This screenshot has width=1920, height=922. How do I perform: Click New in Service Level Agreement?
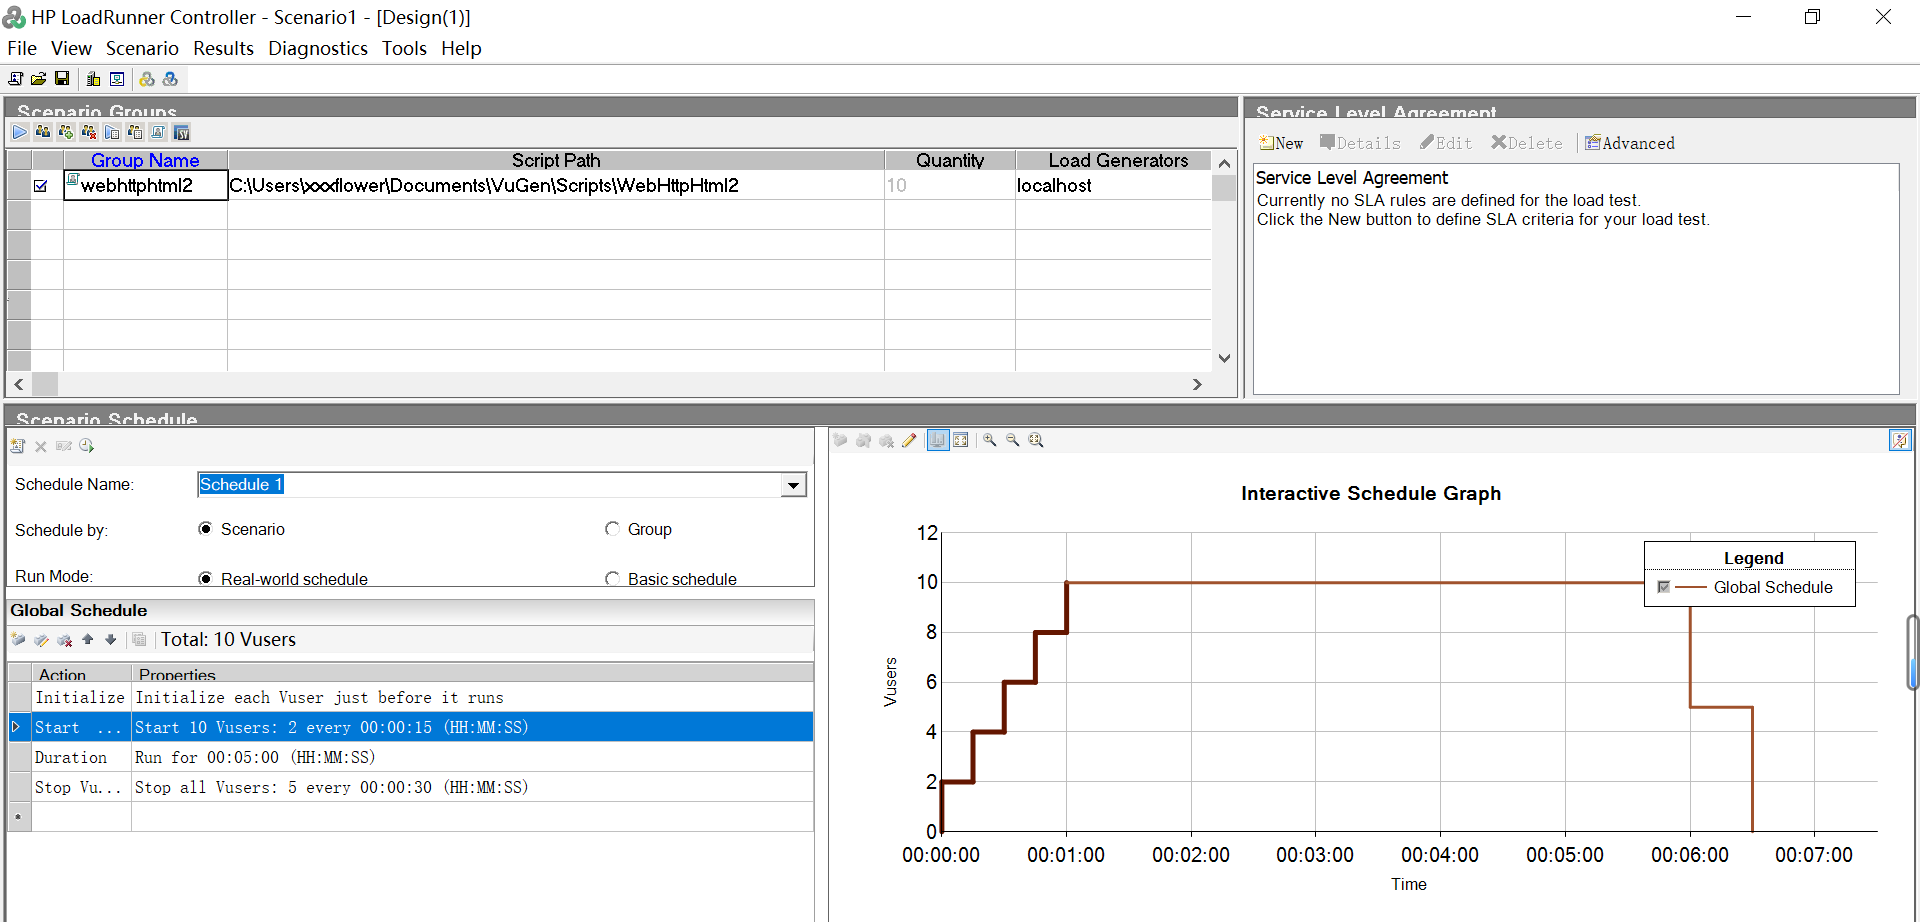pos(1281,143)
